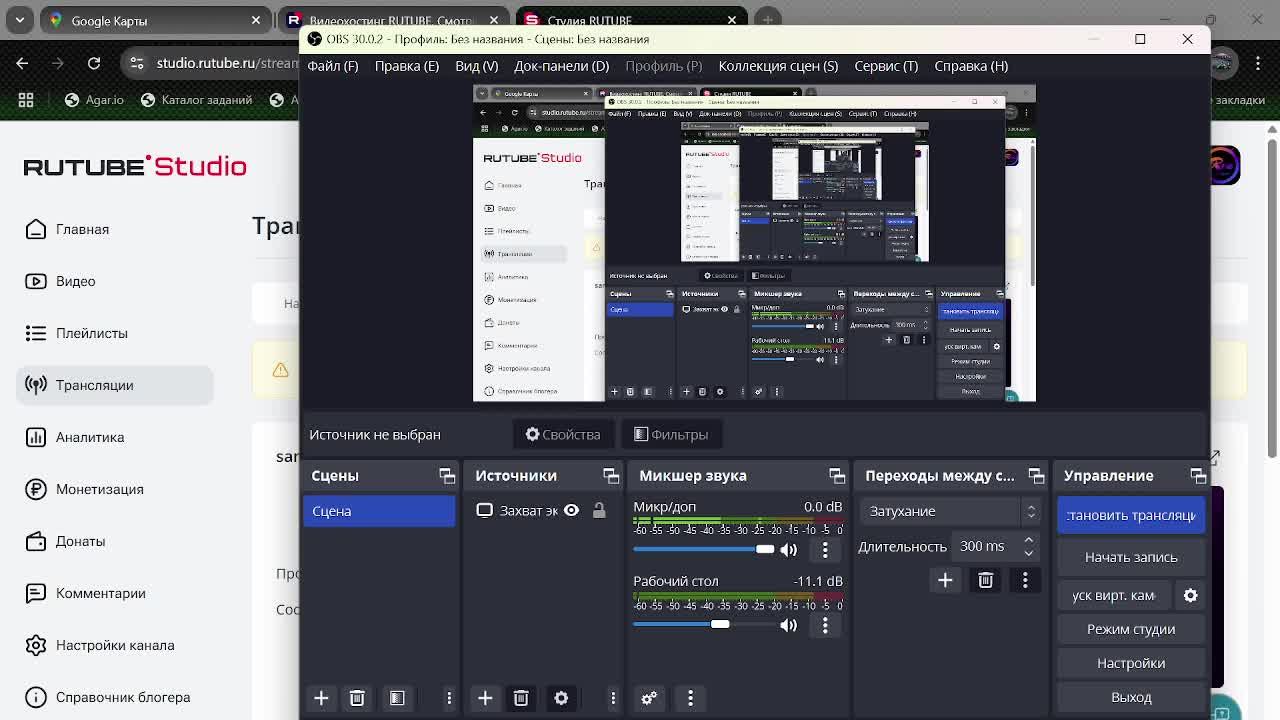Mute the Микр/доп audio channel
Viewport: 1280px width, 720px height.
tap(789, 549)
